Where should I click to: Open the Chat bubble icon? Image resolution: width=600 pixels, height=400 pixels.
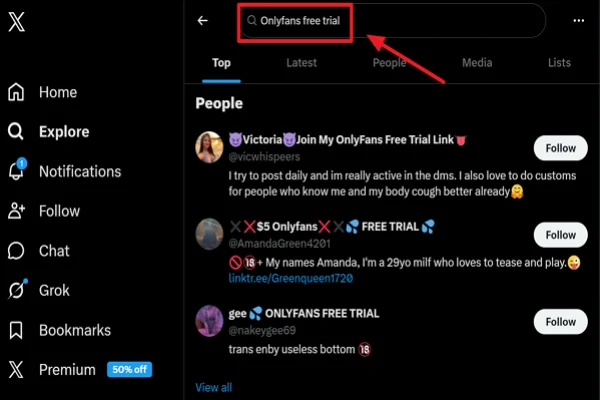click(x=16, y=251)
